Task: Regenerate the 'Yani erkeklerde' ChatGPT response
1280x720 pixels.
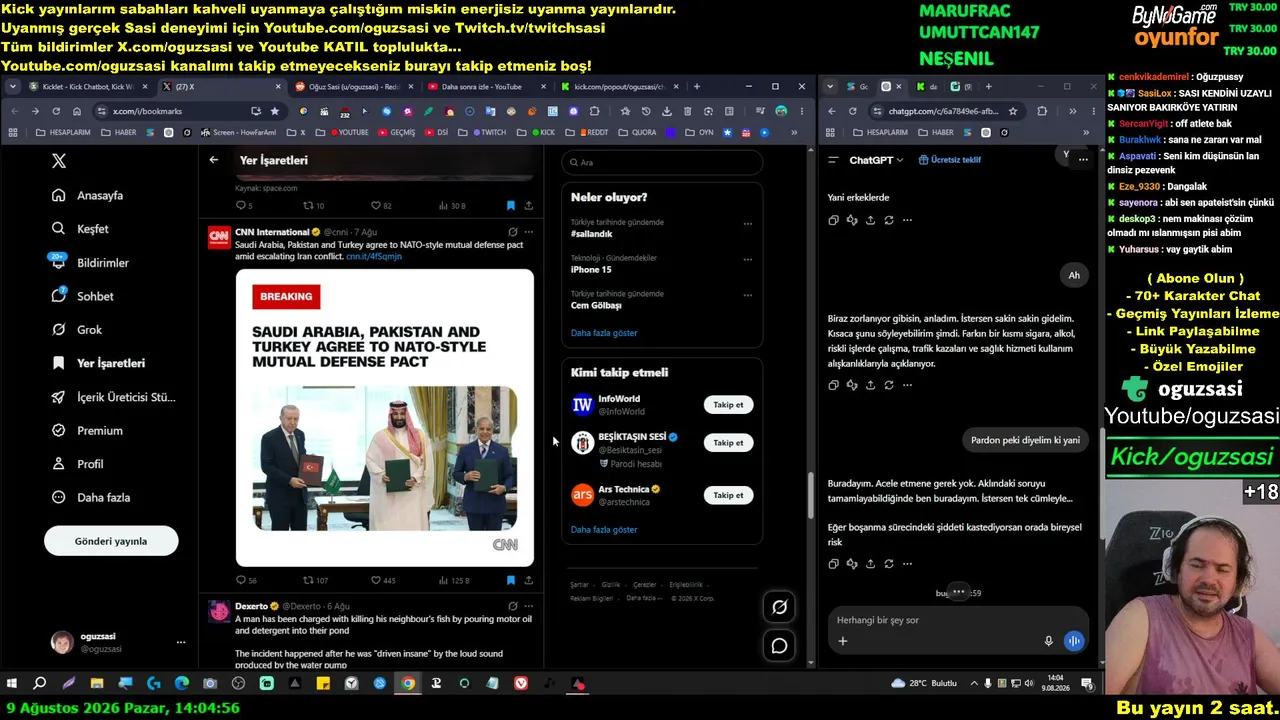Action: [888, 220]
